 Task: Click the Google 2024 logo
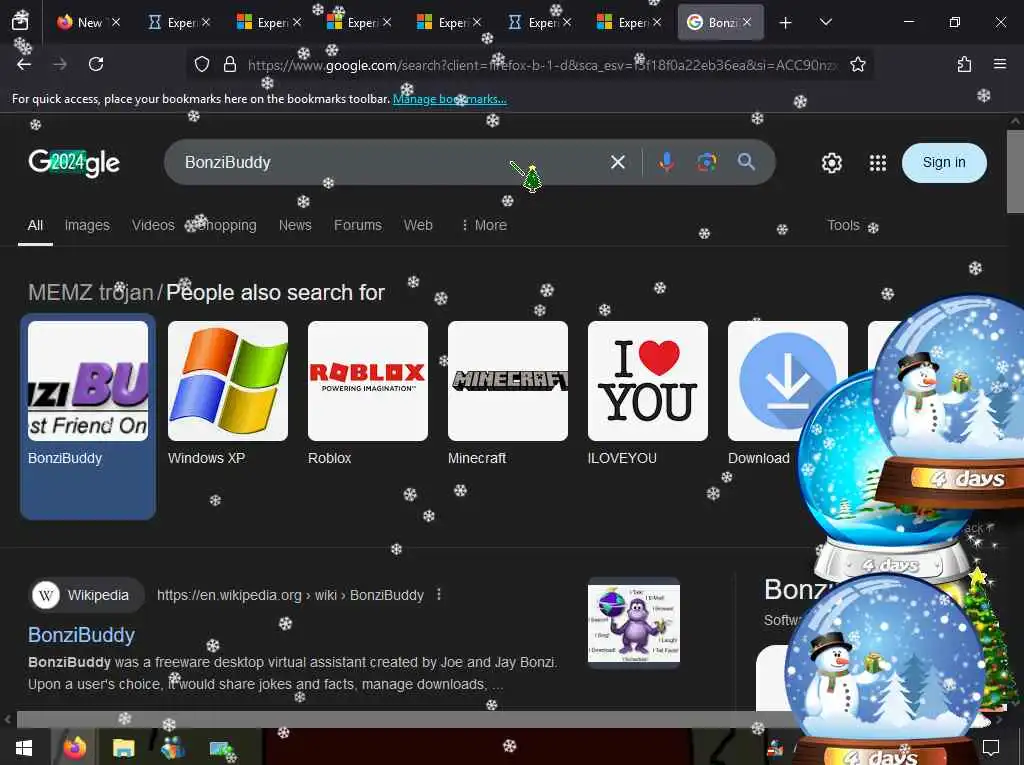[74, 163]
